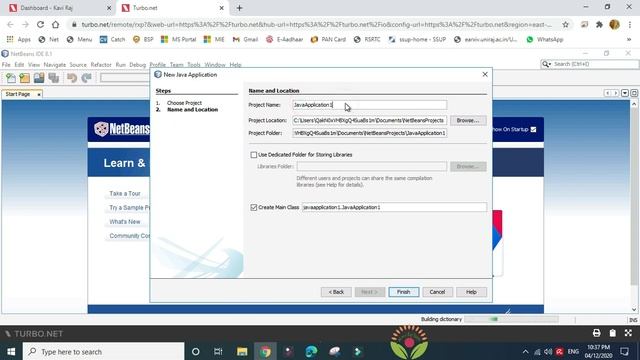640x360 pixels.
Task: Click the browser address bar URL
Action: [x=316, y=24]
